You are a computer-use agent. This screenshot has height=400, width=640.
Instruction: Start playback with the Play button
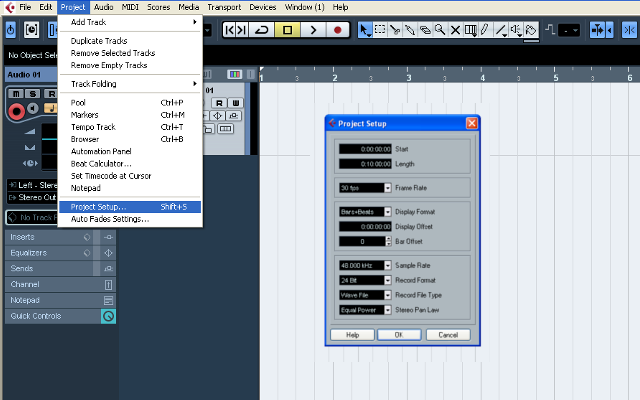coord(313,30)
